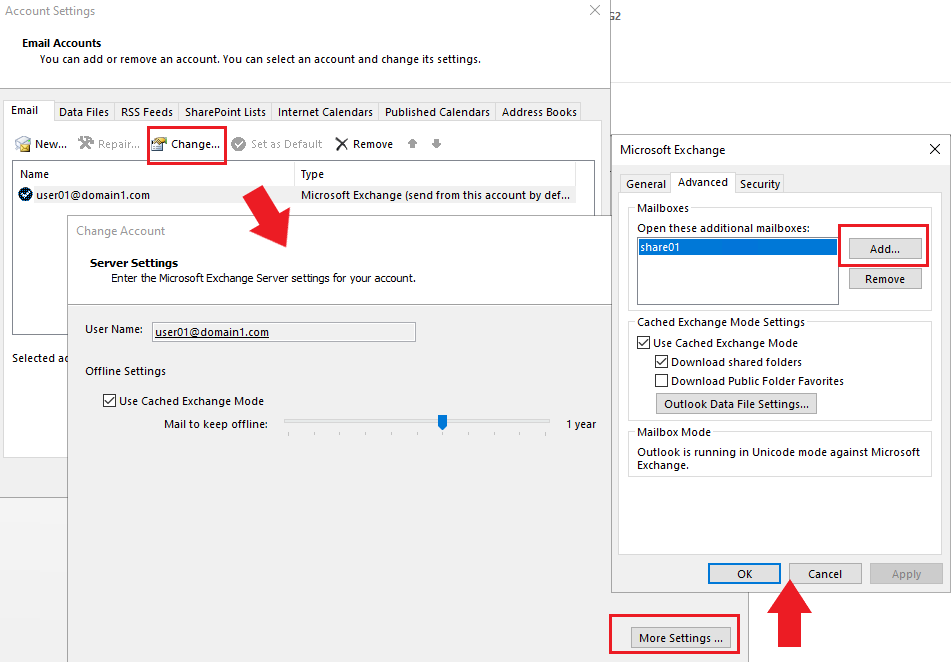951x662 pixels.
Task: Open the Data Files tab
Action: 84,112
